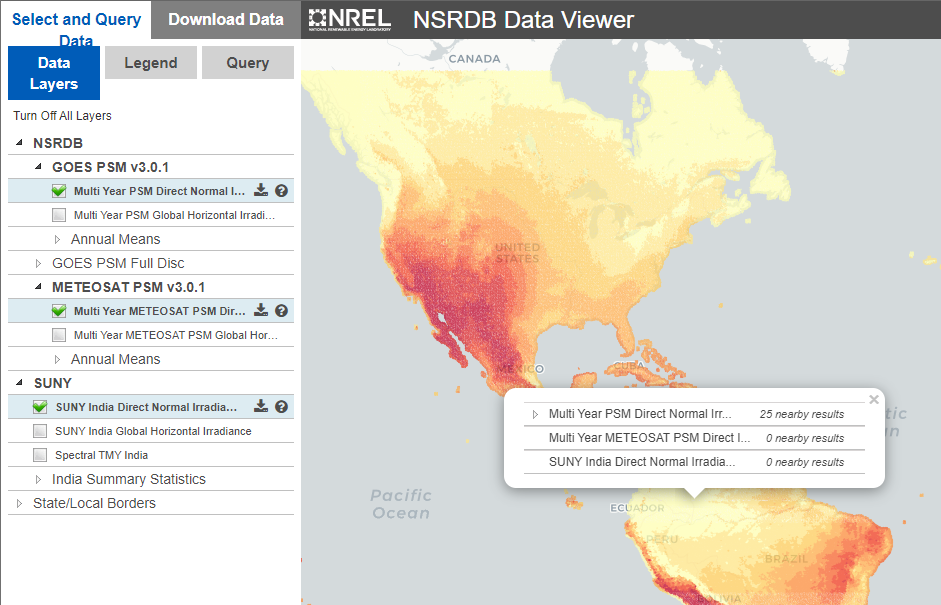Open help for SUNY India Direct Normal layer
The height and width of the screenshot is (605, 941).
(x=281, y=406)
